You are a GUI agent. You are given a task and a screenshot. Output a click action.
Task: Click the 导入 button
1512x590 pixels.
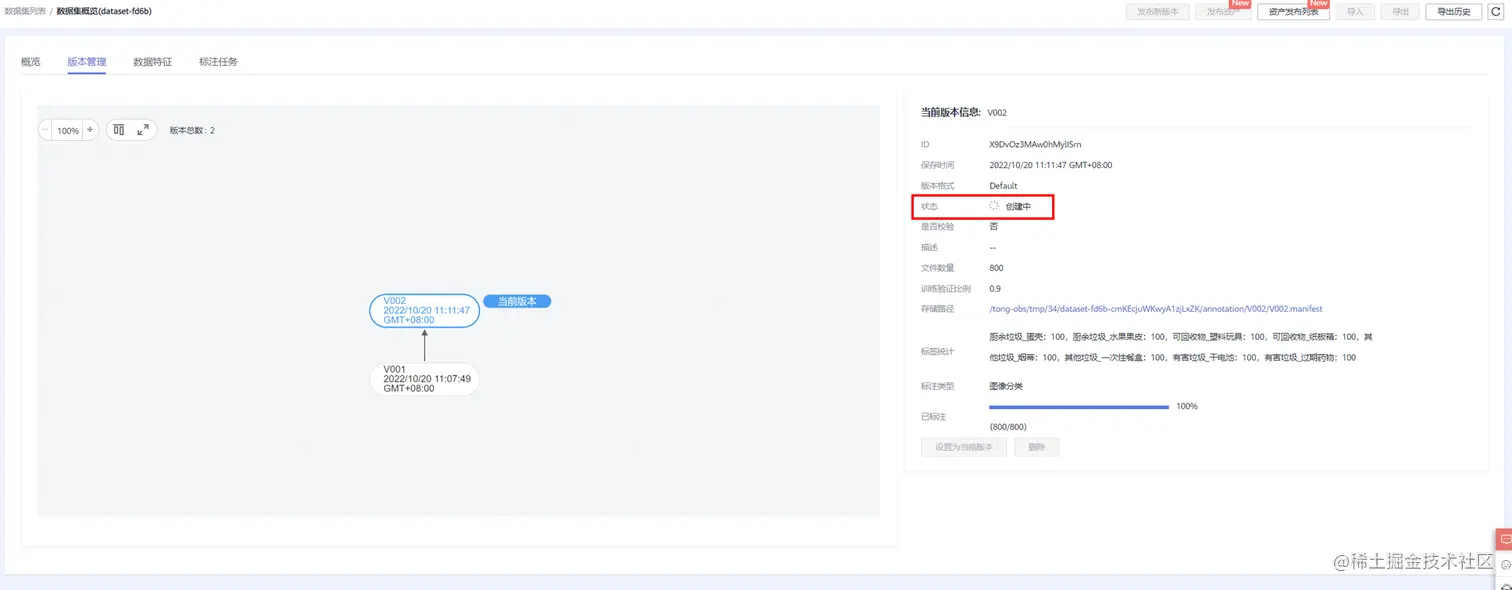1355,12
